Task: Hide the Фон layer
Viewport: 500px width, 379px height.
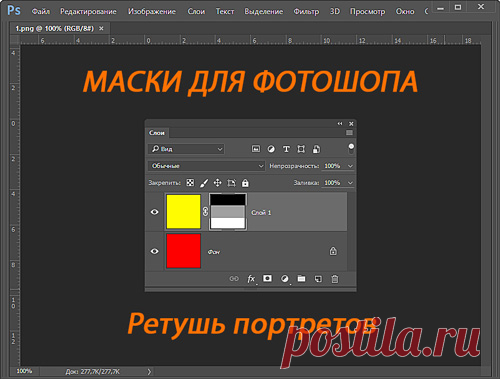Action: pos(155,251)
